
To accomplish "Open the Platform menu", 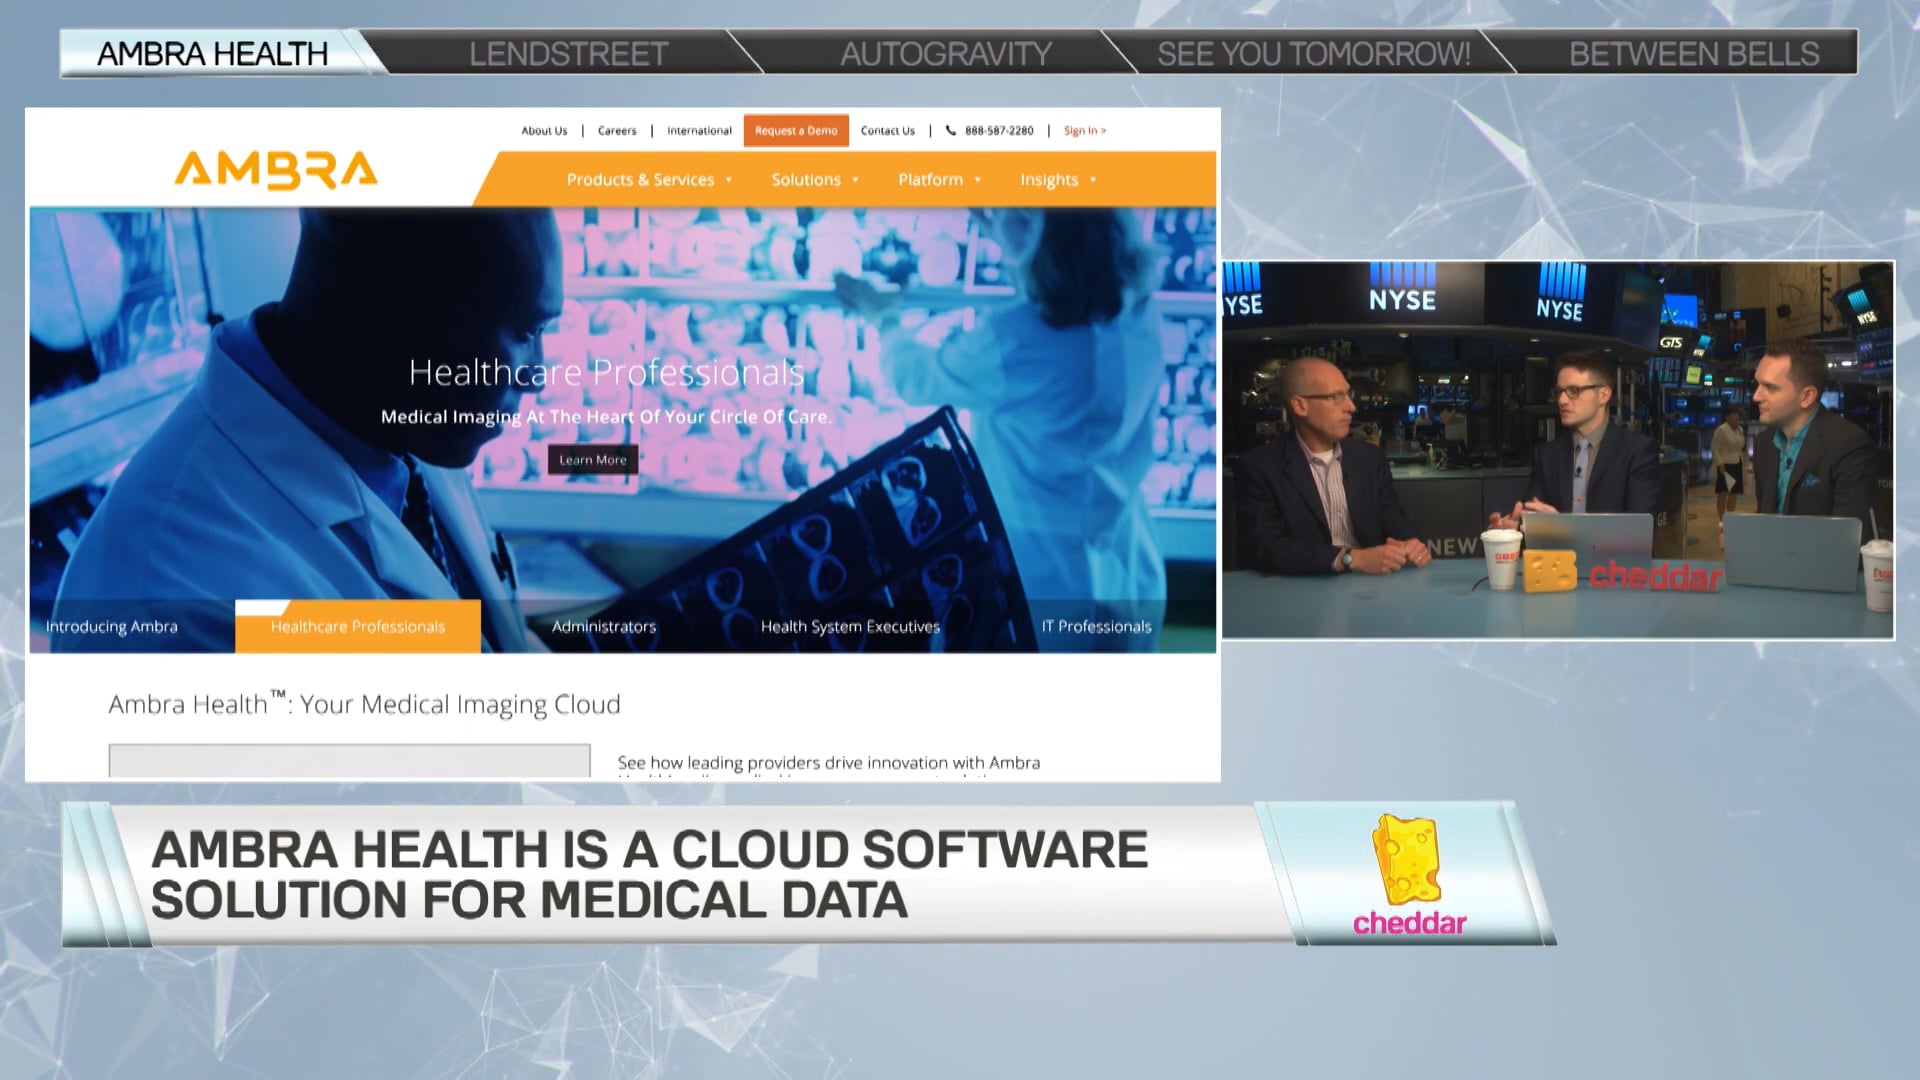I will [930, 180].
